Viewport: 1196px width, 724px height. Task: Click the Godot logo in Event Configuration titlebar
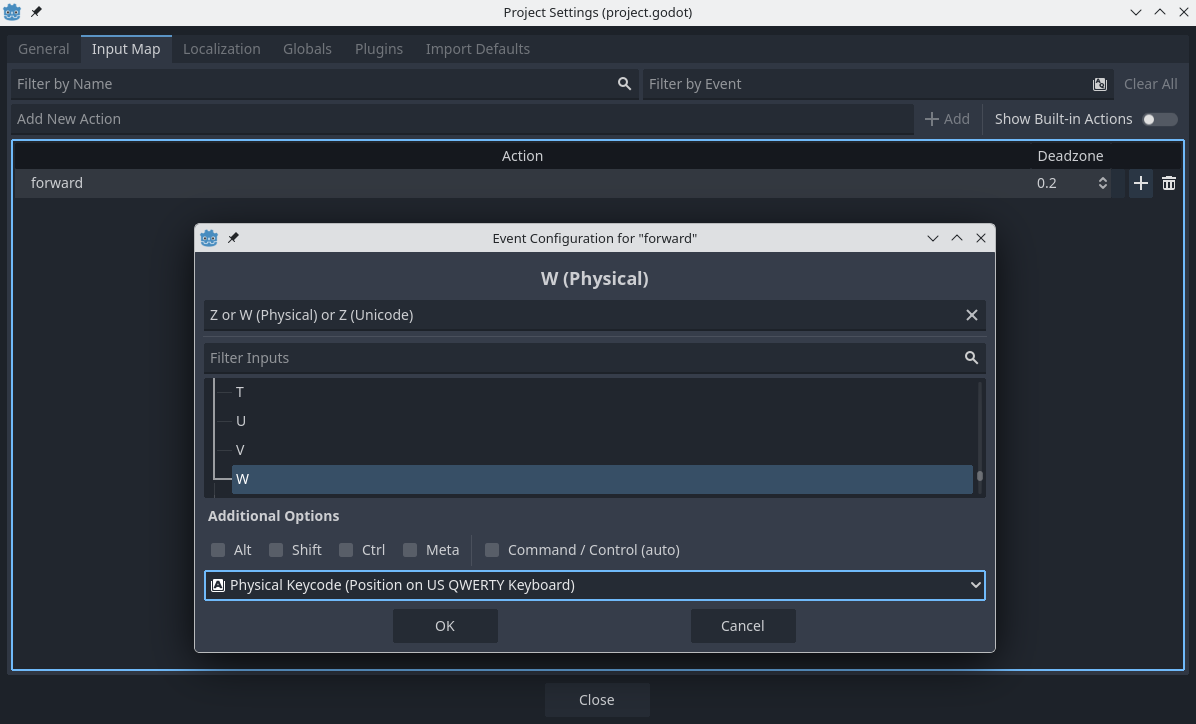pos(209,238)
